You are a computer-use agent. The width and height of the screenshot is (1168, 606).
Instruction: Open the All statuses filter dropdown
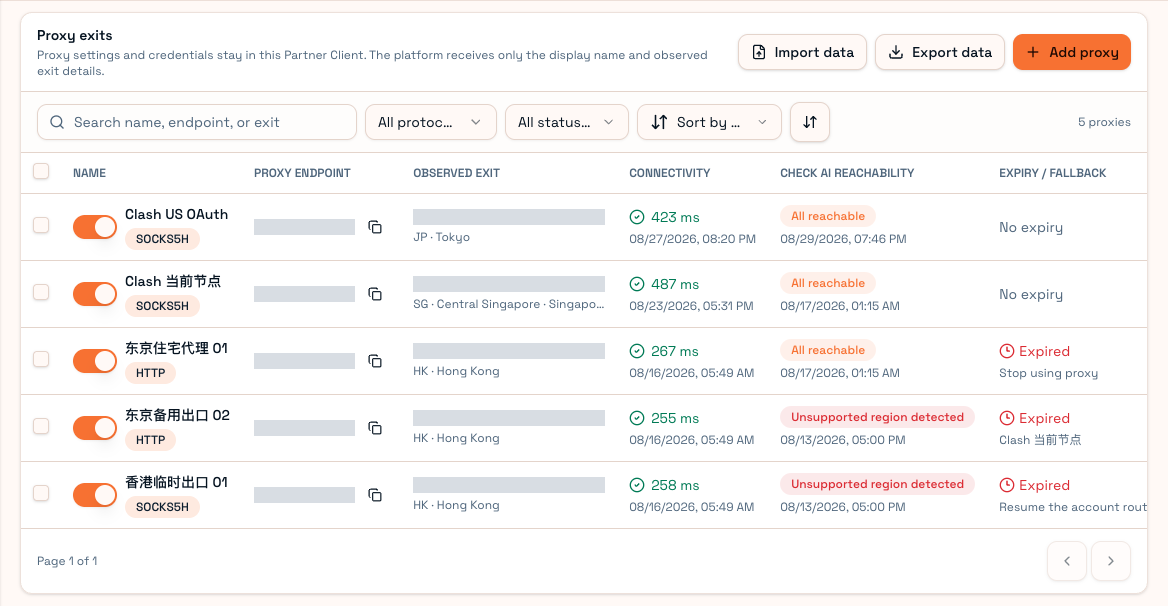pos(567,122)
